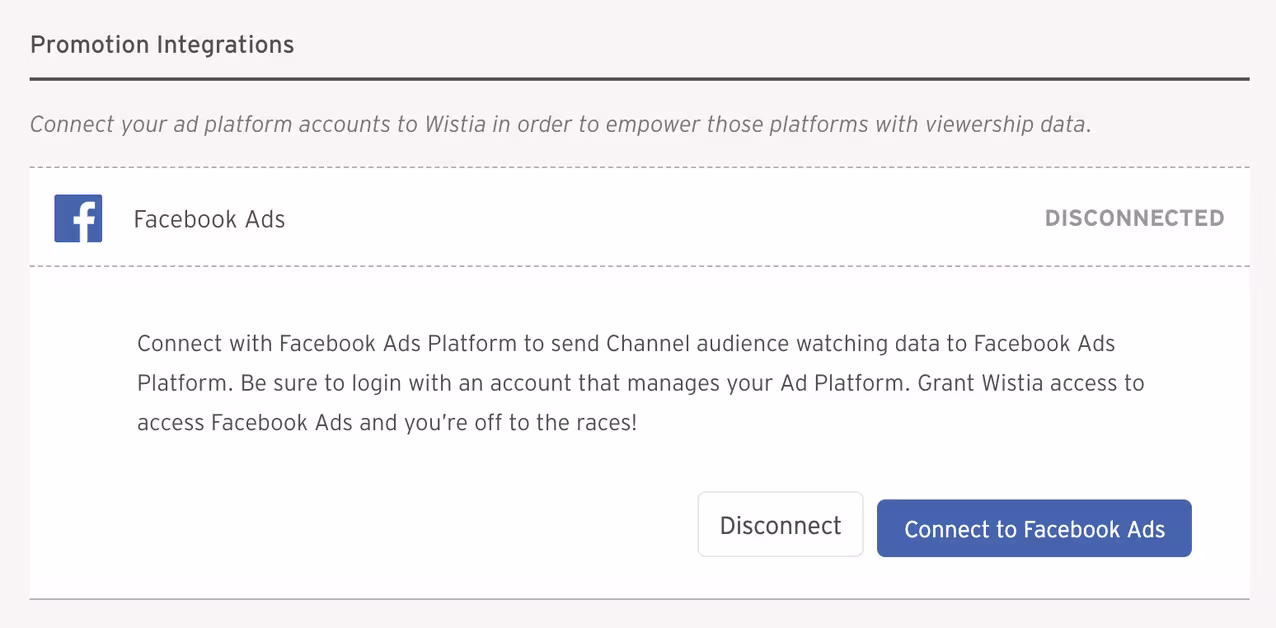Click the italic Wistia connection description text

(x=560, y=125)
